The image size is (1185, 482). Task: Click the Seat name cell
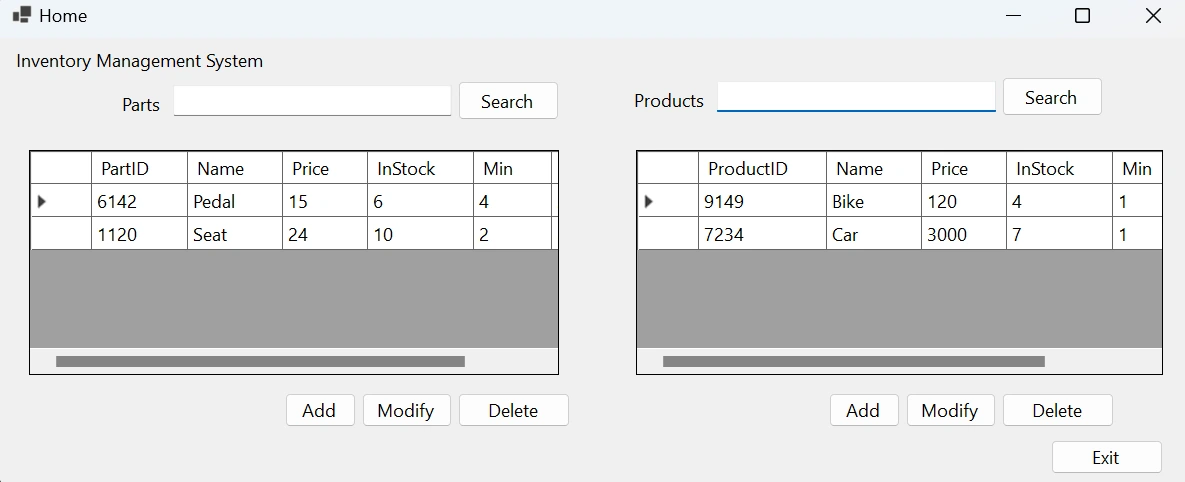(234, 233)
